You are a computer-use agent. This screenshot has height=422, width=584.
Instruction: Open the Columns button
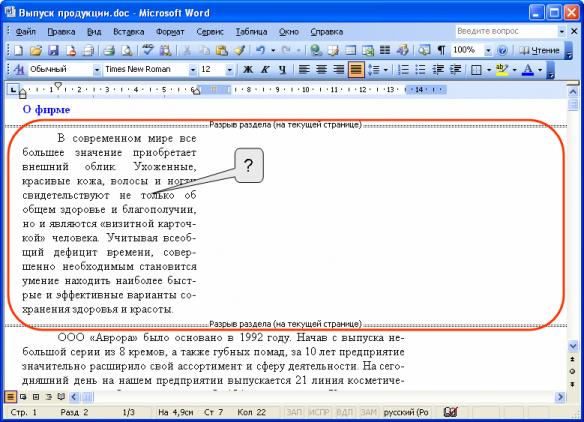pos(385,50)
